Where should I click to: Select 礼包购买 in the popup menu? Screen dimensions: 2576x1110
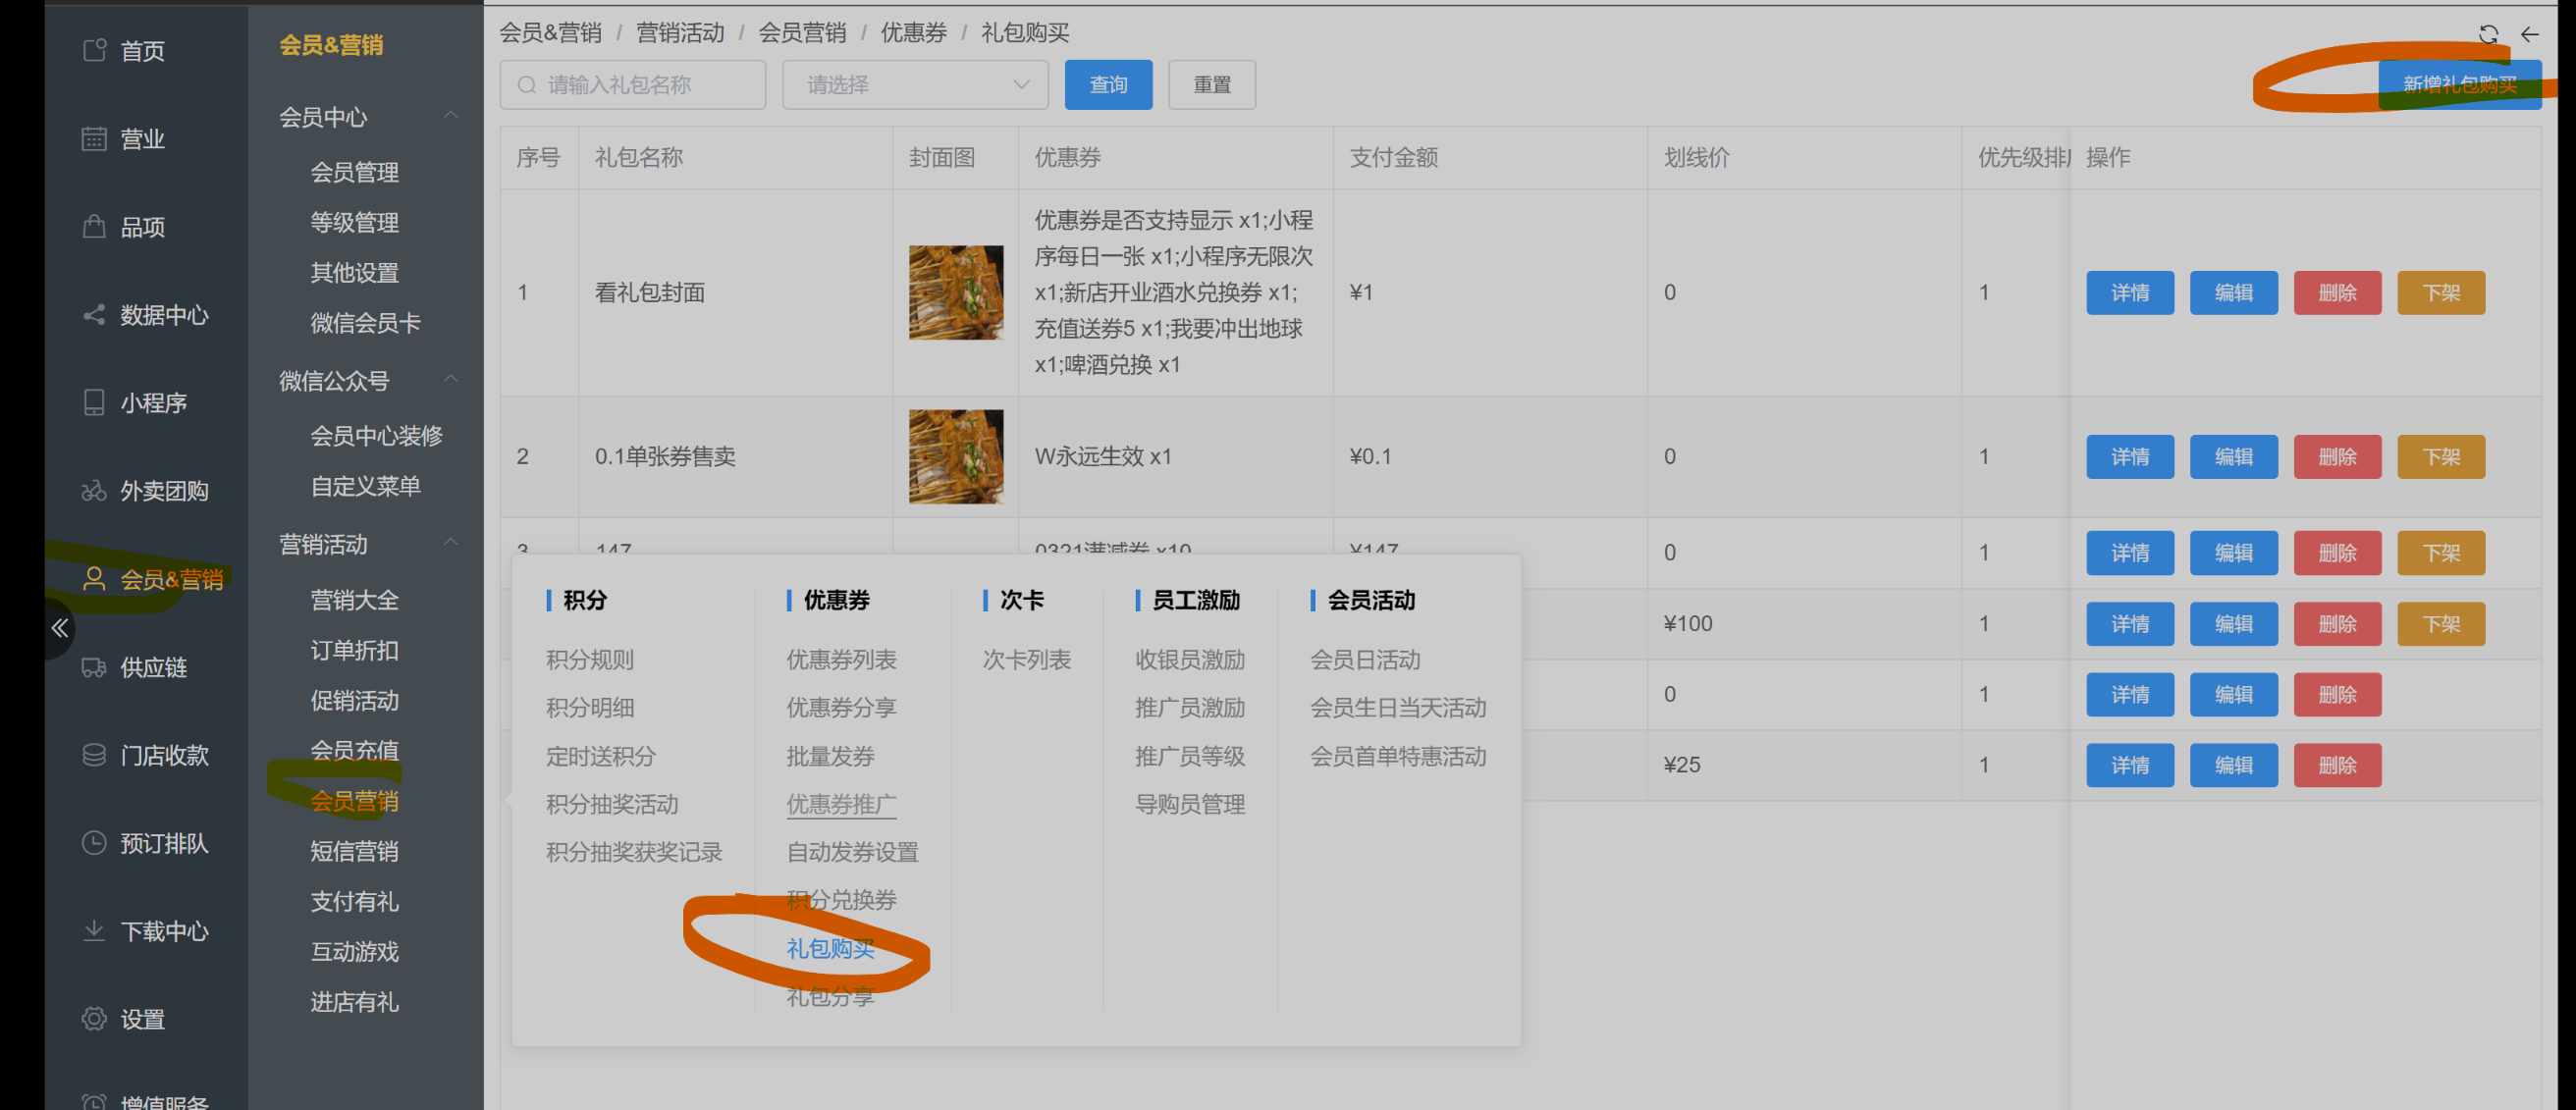tap(831, 948)
